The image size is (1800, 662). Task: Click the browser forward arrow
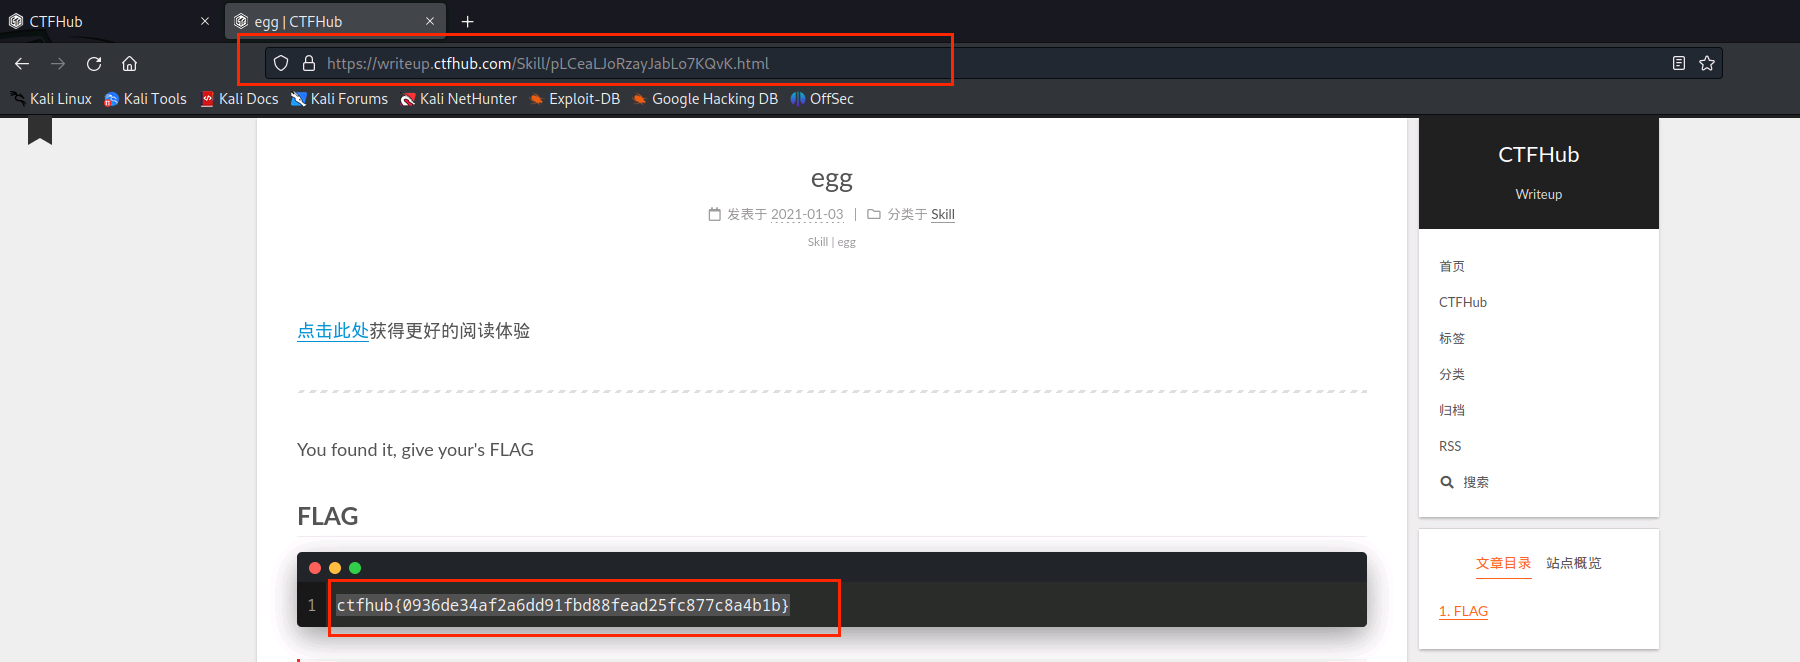pos(58,63)
